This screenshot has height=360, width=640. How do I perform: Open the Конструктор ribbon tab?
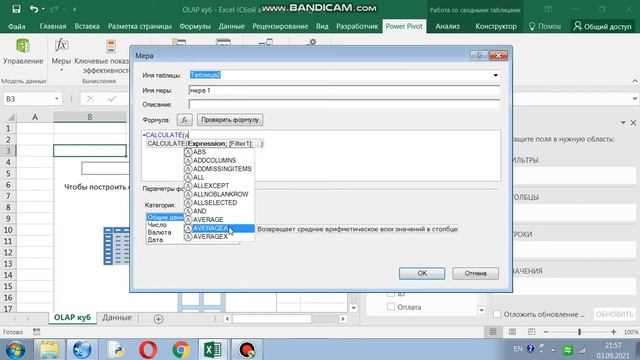point(496,26)
